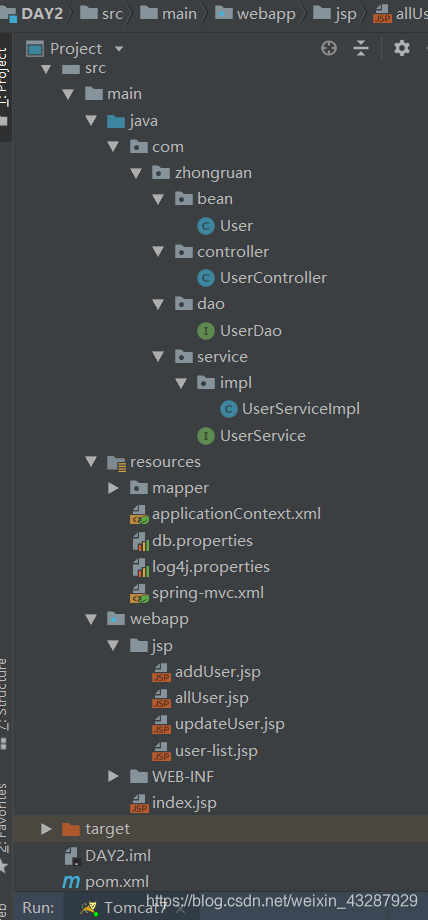428x920 pixels.
Task: Click user-list.jsp file icon
Action: point(161,751)
